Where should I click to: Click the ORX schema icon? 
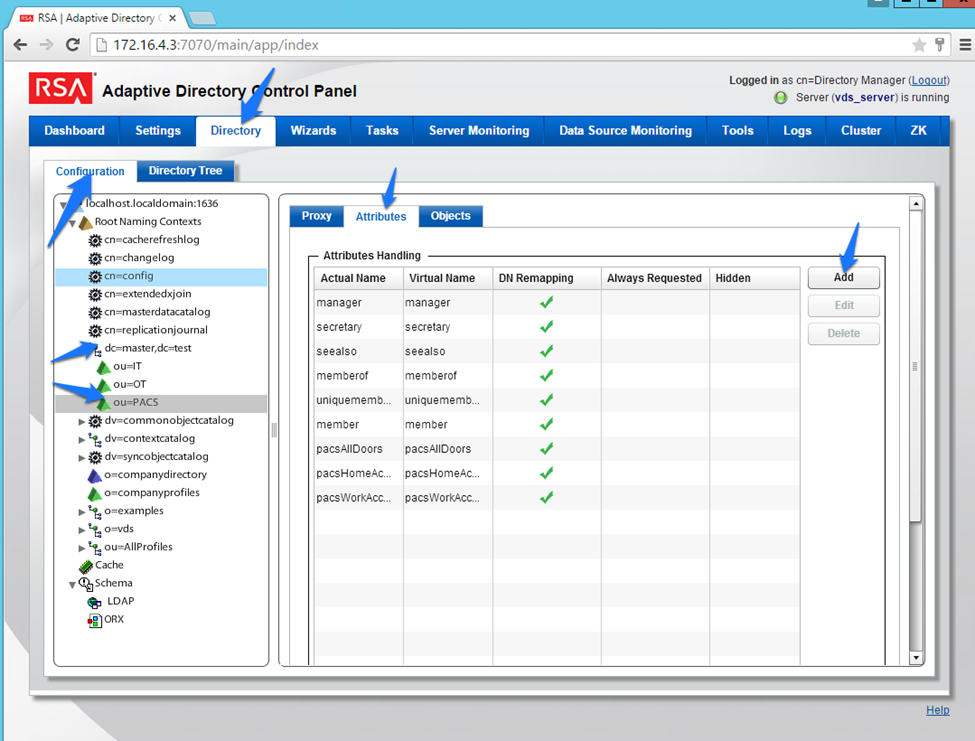coord(95,620)
